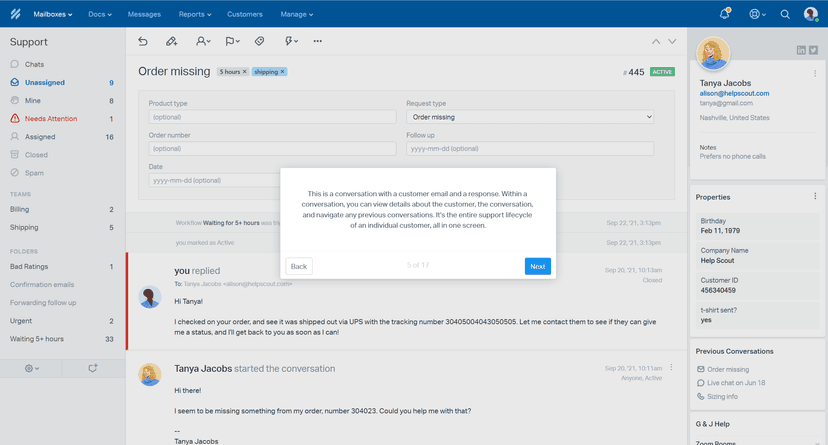Click the tag icon in conversation toolbar

(259, 41)
